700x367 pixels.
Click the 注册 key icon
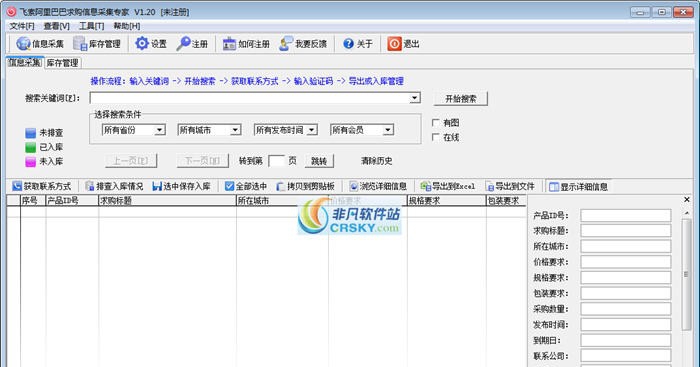[x=183, y=43]
